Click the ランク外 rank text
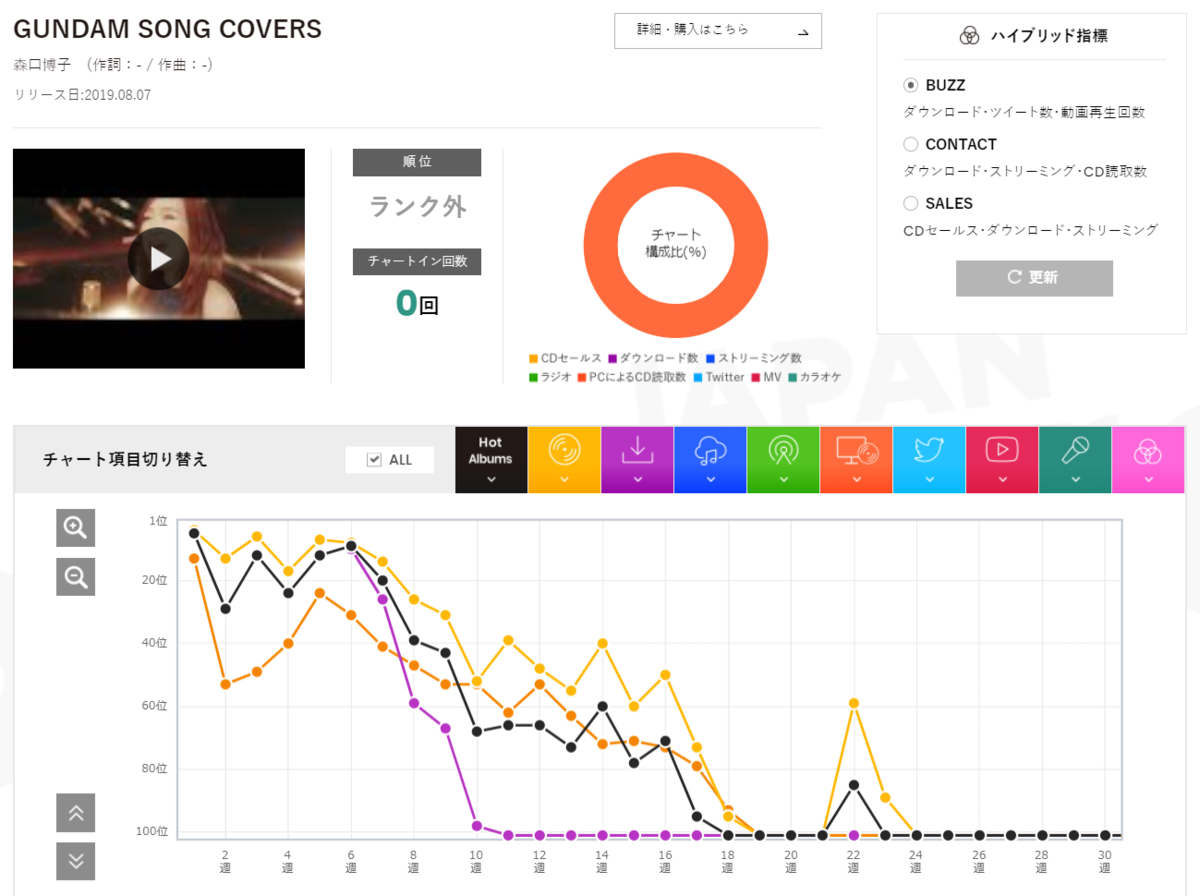Image resolution: width=1200 pixels, height=896 pixels. tap(418, 206)
